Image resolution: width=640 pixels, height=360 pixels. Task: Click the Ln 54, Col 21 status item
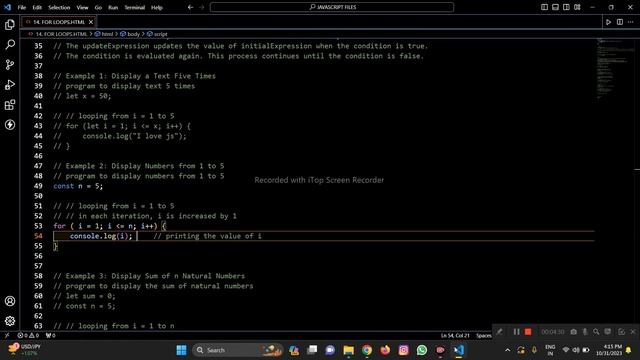pos(455,336)
